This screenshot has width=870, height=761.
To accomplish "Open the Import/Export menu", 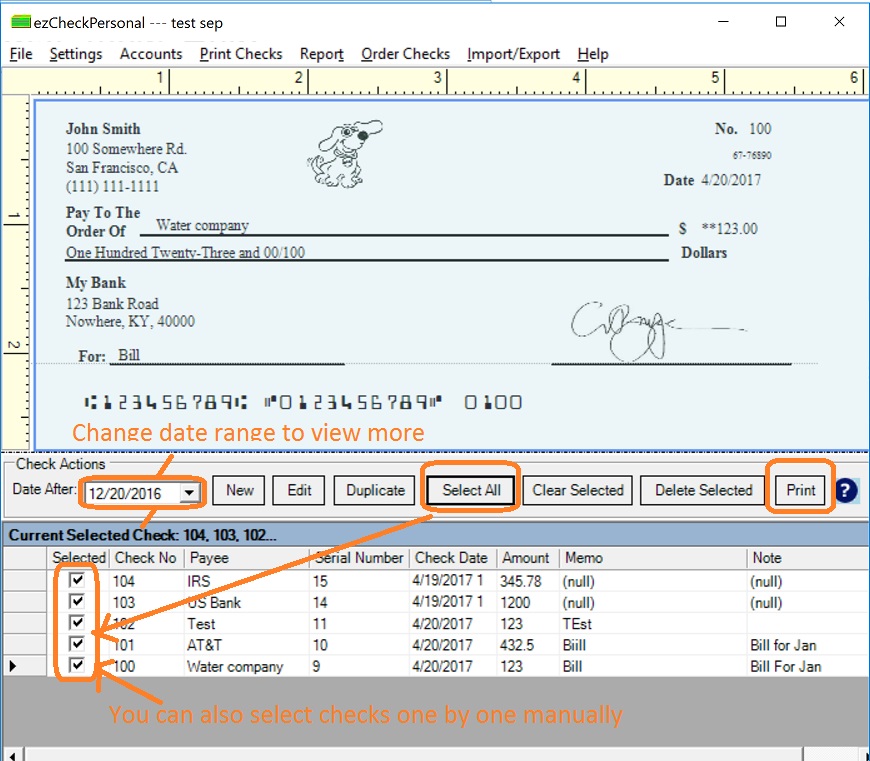I will [513, 54].
